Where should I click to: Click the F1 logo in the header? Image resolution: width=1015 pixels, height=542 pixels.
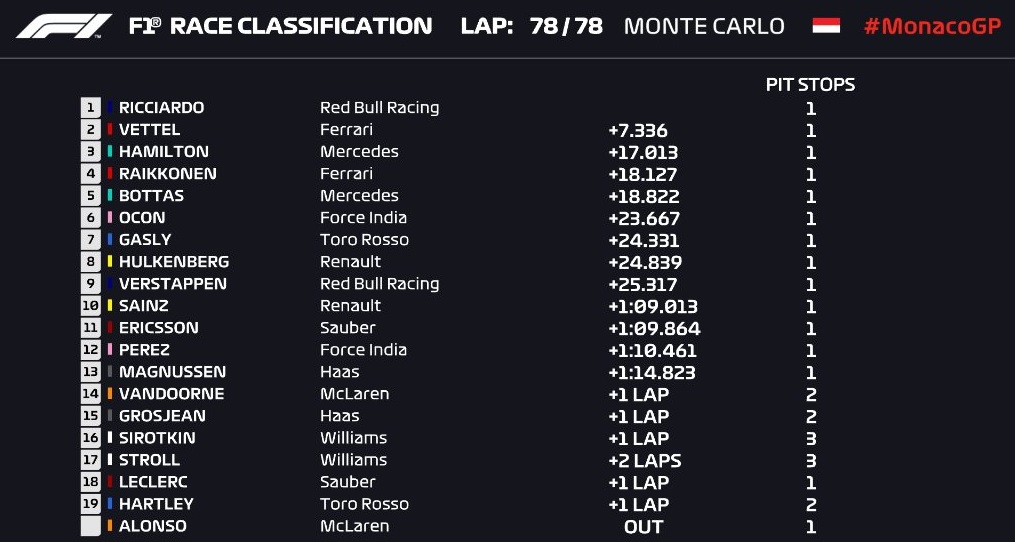64,26
